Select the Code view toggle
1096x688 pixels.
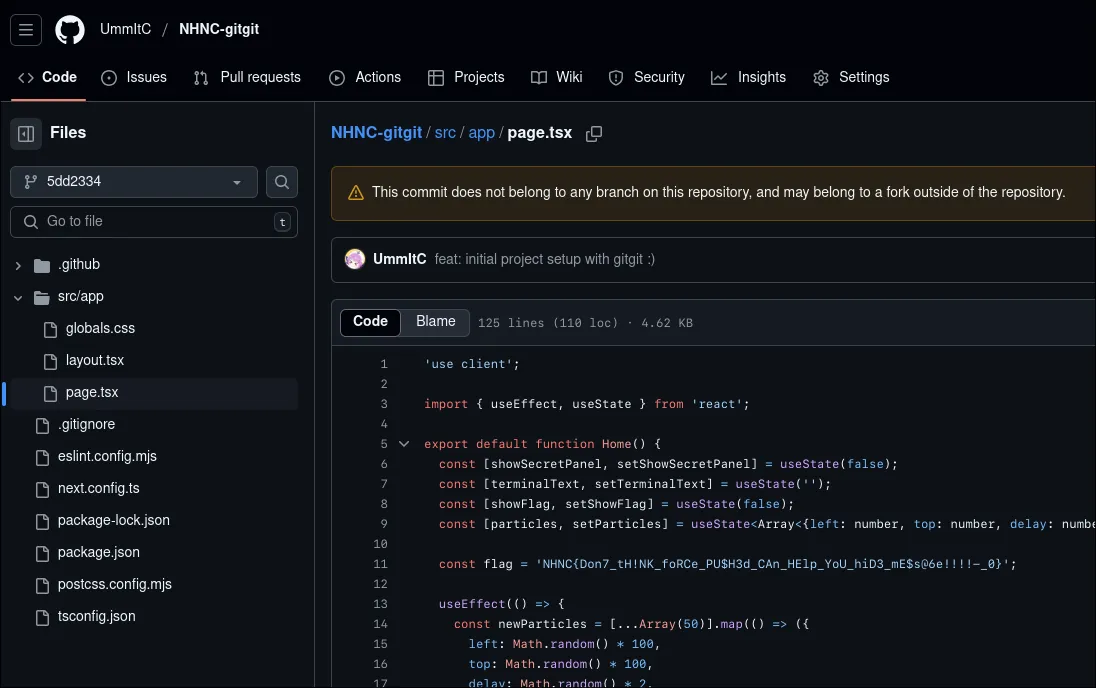(x=370, y=322)
